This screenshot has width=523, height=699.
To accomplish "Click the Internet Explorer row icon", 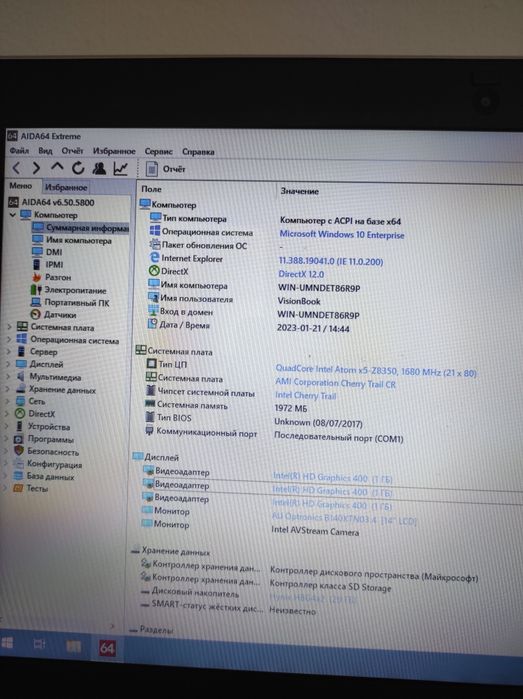I will 154,257.
